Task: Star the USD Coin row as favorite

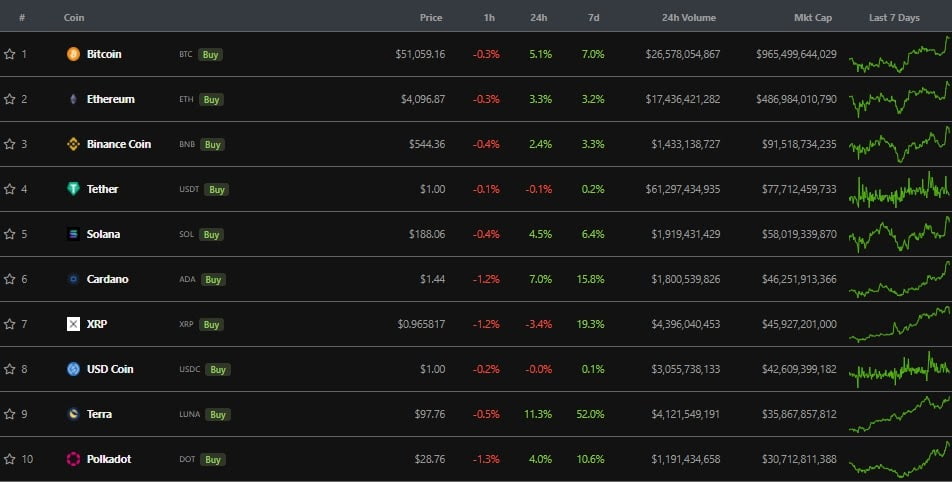Action: tap(9, 369)
